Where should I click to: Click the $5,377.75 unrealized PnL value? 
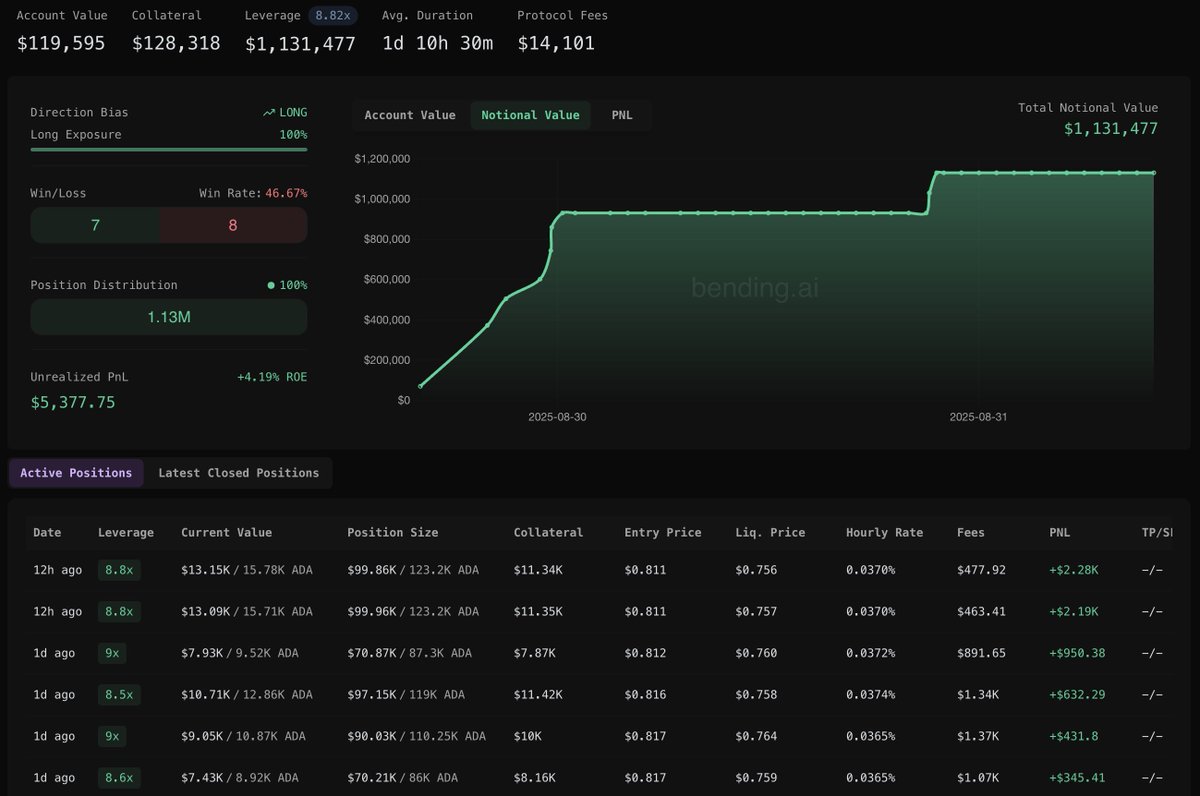tap(73, 402)
